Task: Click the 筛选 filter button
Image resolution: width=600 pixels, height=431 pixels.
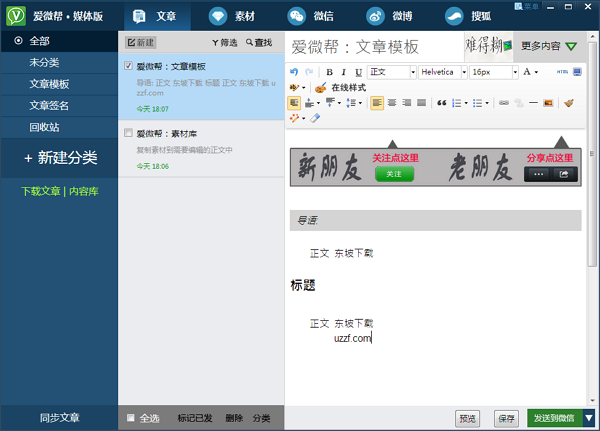Action: point(225,42)
